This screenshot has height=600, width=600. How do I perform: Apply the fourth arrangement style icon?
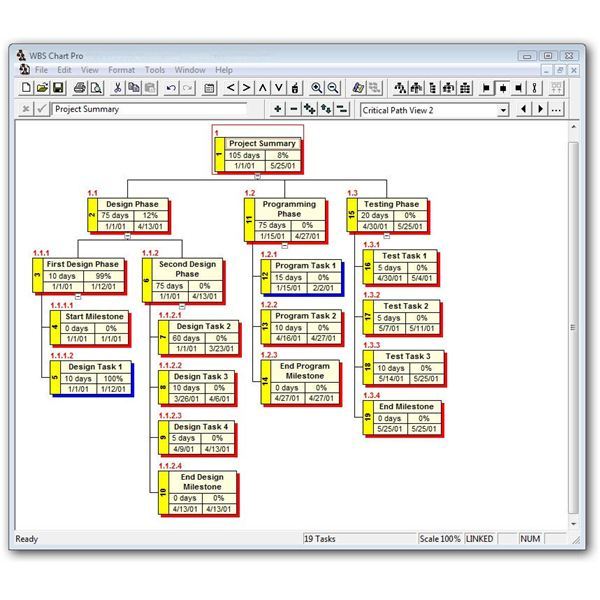tap(448, 88)
